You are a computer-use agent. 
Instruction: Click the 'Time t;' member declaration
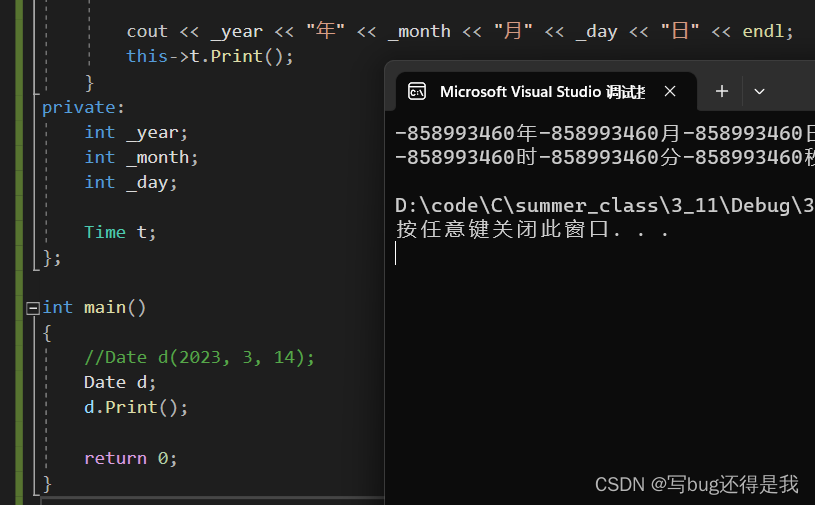pyautogui.click(x=120, y=232)
